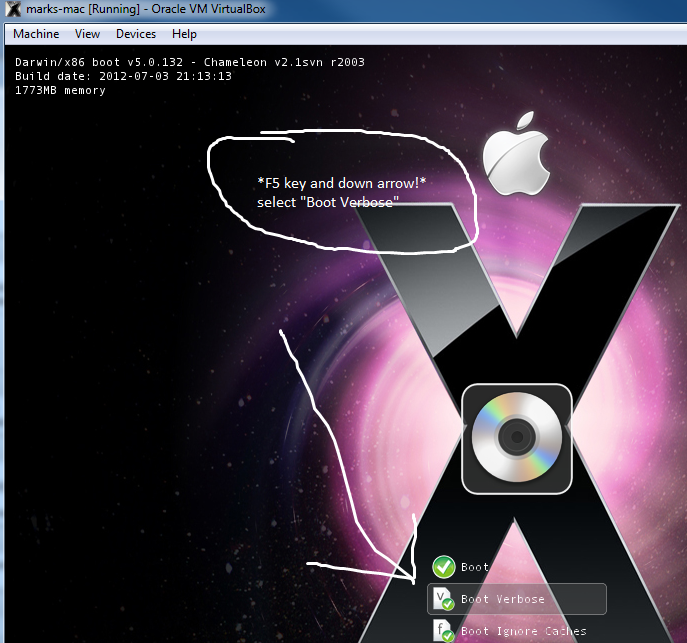Click the "1773MB memory" text
Image resolution: width=687 pixels, height=643 pixels.
click(60, 90)
